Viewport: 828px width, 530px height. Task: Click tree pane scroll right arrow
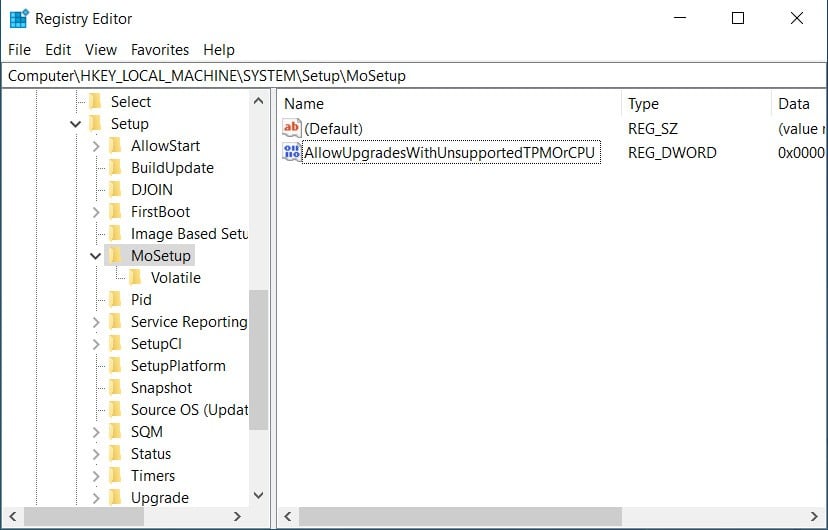[x=238, y=516]
